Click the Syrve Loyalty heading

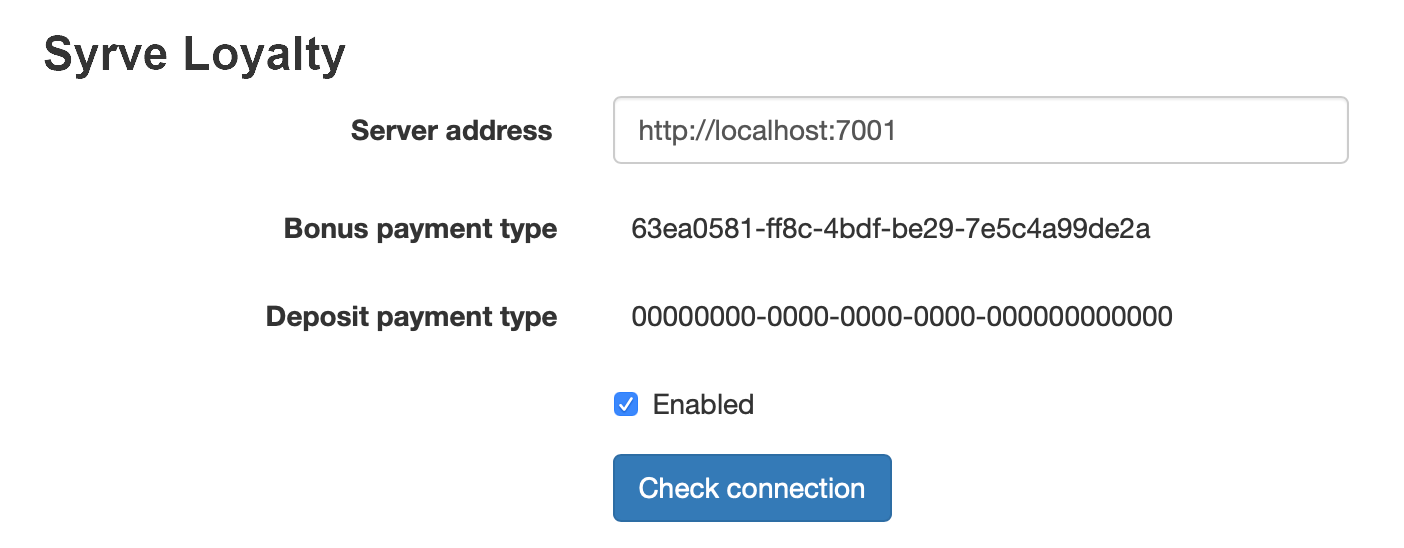tap(195, 55)
